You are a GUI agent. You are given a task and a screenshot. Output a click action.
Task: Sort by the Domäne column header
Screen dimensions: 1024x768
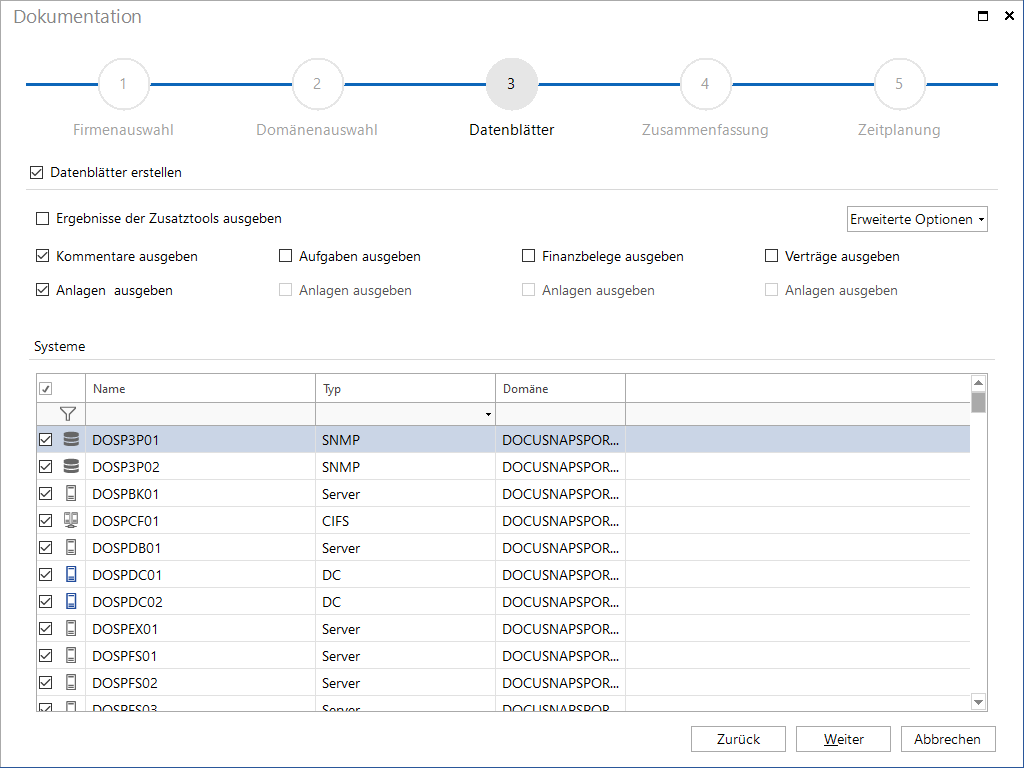(560, 389)
